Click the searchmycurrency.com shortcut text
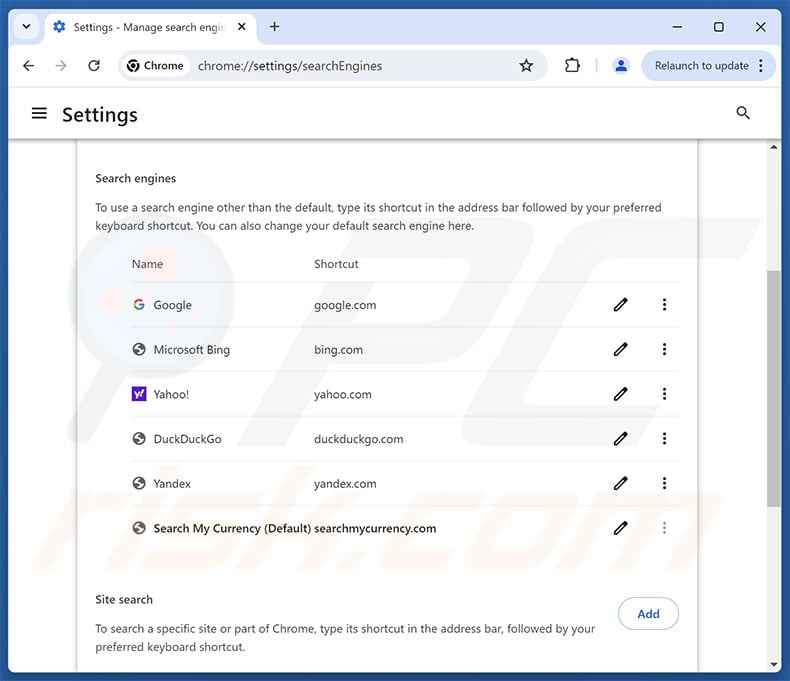Screen dimensions: 790x681 375,528
